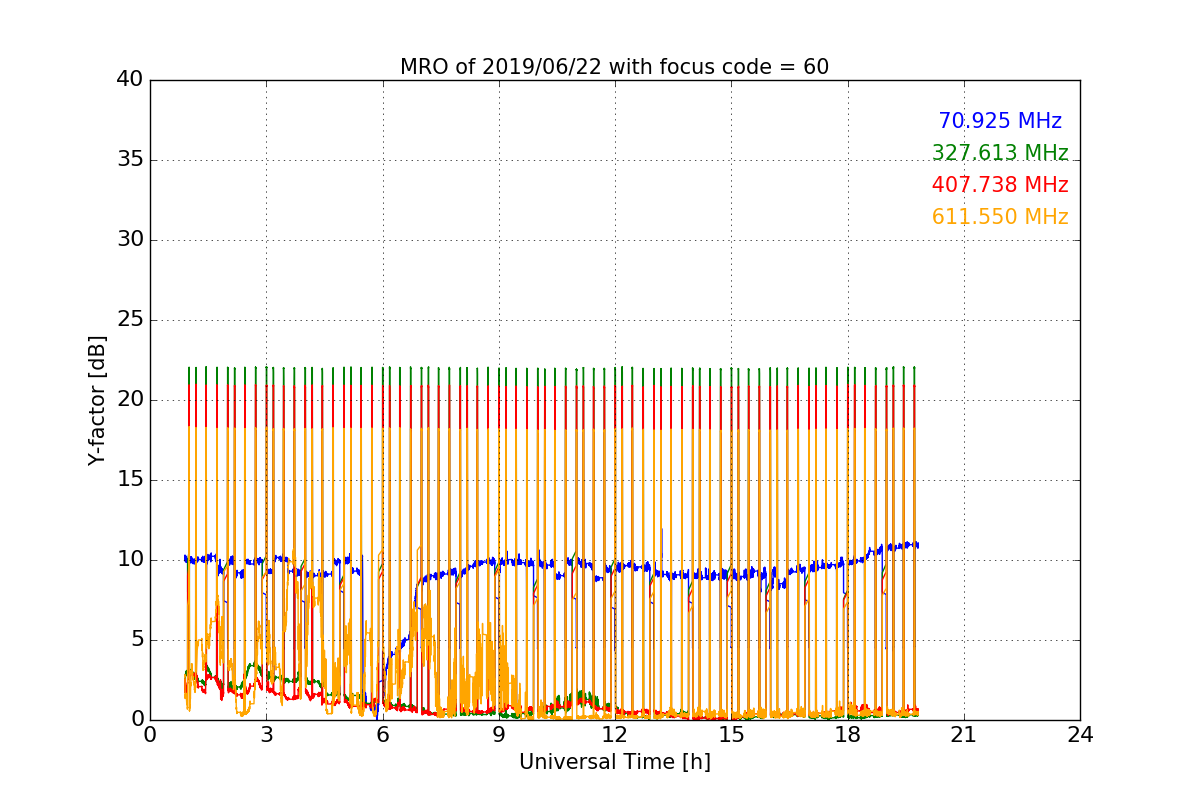This screenshot has height=800, width=1200.
Task: Click the x-axis tick label '24'
Action: [x=1080, y=735]
